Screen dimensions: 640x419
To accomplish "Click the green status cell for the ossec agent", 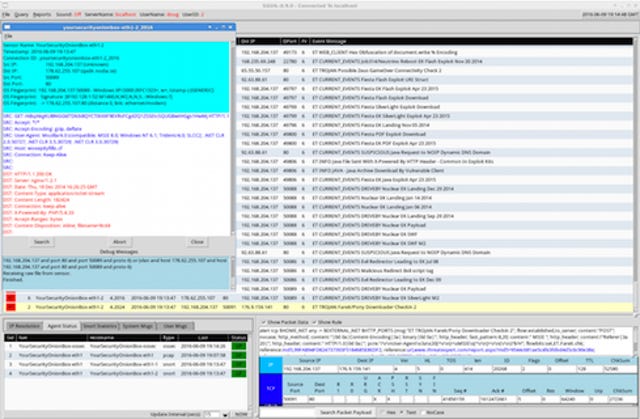I will (237, 347).
